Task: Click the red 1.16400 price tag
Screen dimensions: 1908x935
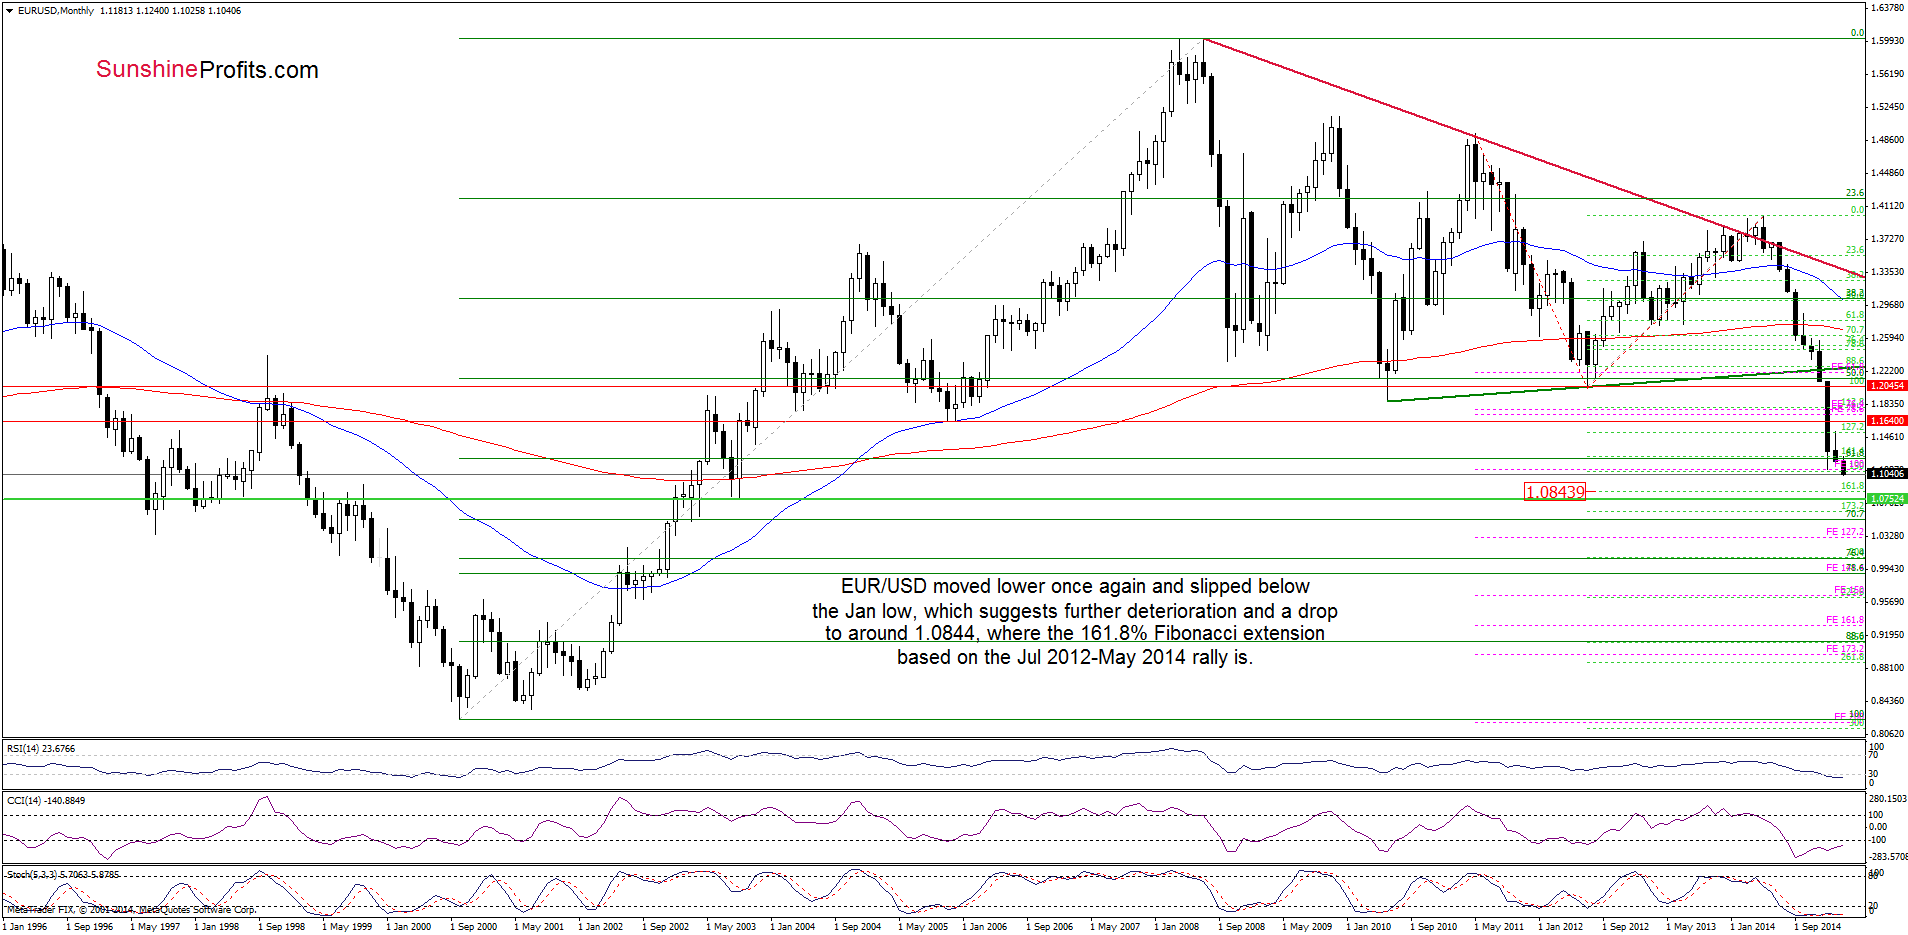Action: 1887,421
